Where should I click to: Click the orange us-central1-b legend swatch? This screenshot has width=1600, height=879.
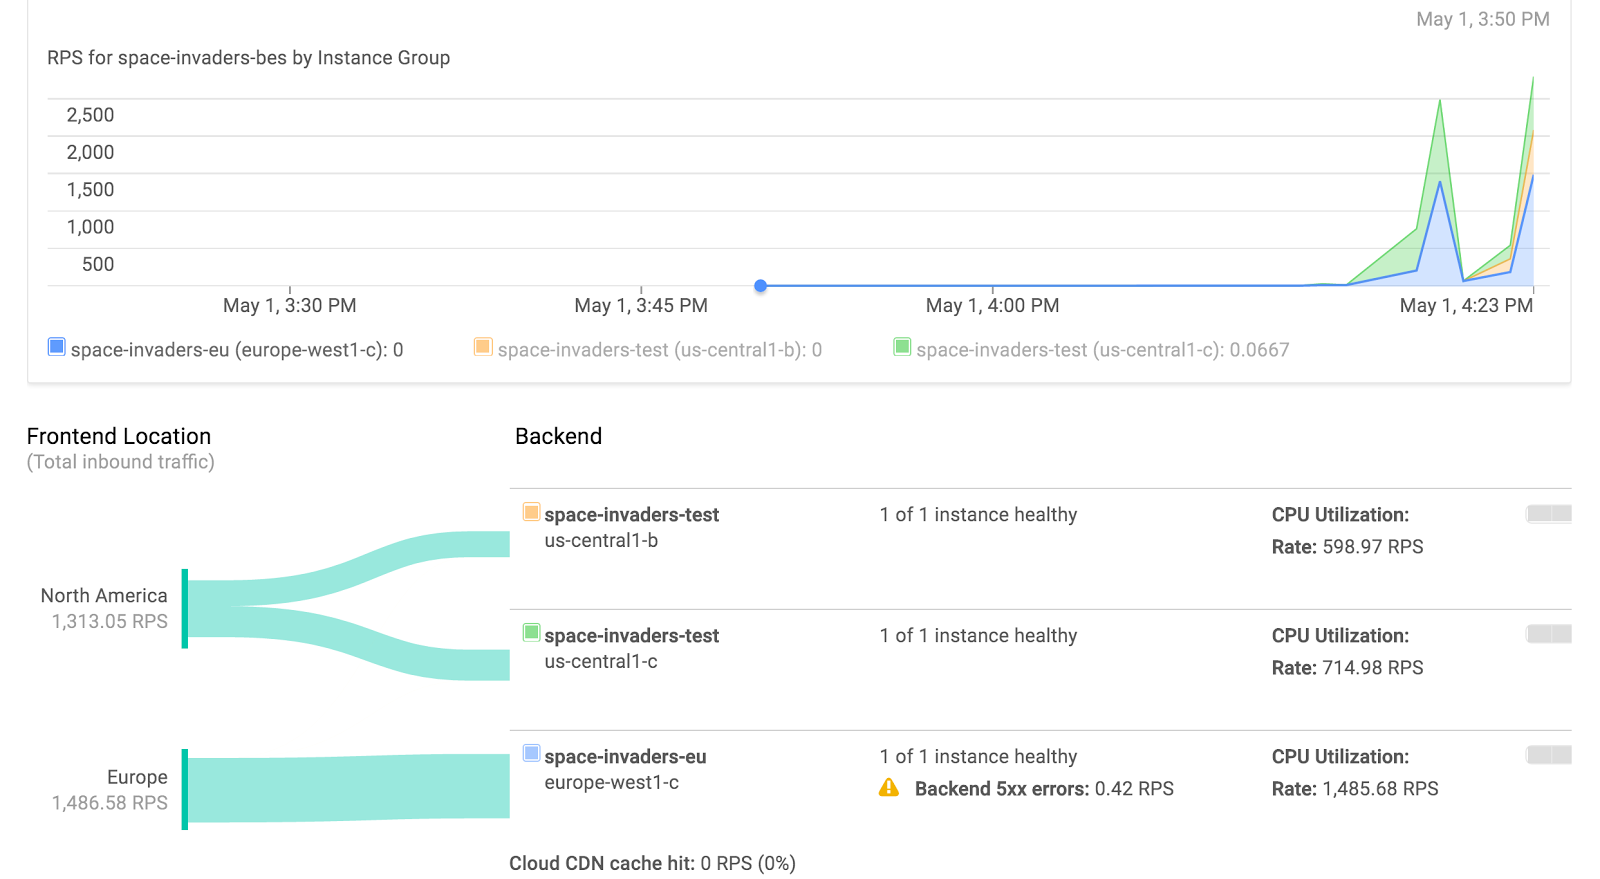pos(483,347)
